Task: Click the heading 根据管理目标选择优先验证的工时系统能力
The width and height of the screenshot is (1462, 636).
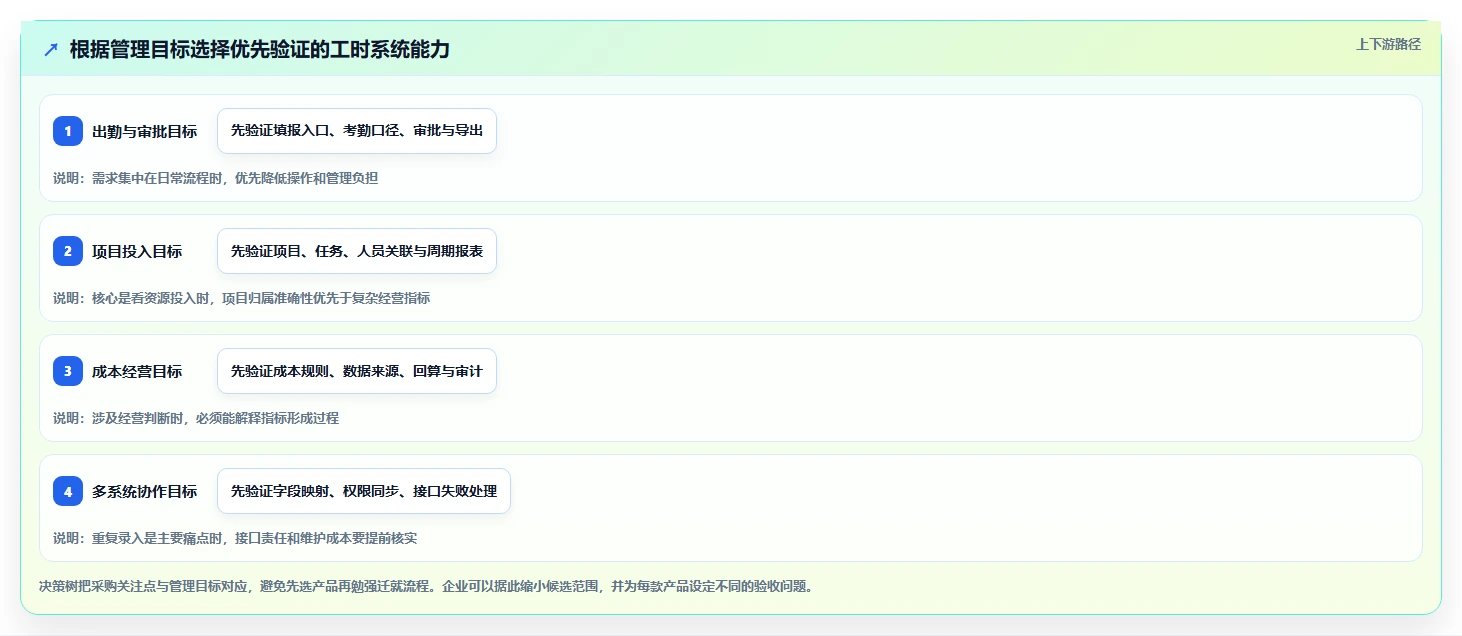Action: (260, 49)
